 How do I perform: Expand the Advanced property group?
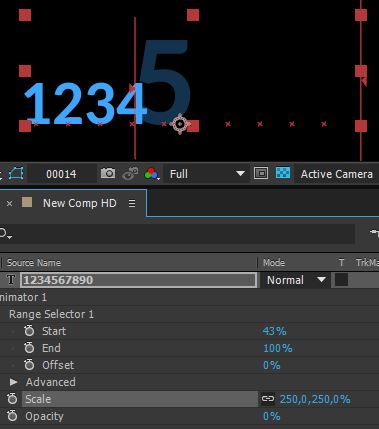pyautogui.click(x=13, y=382)
